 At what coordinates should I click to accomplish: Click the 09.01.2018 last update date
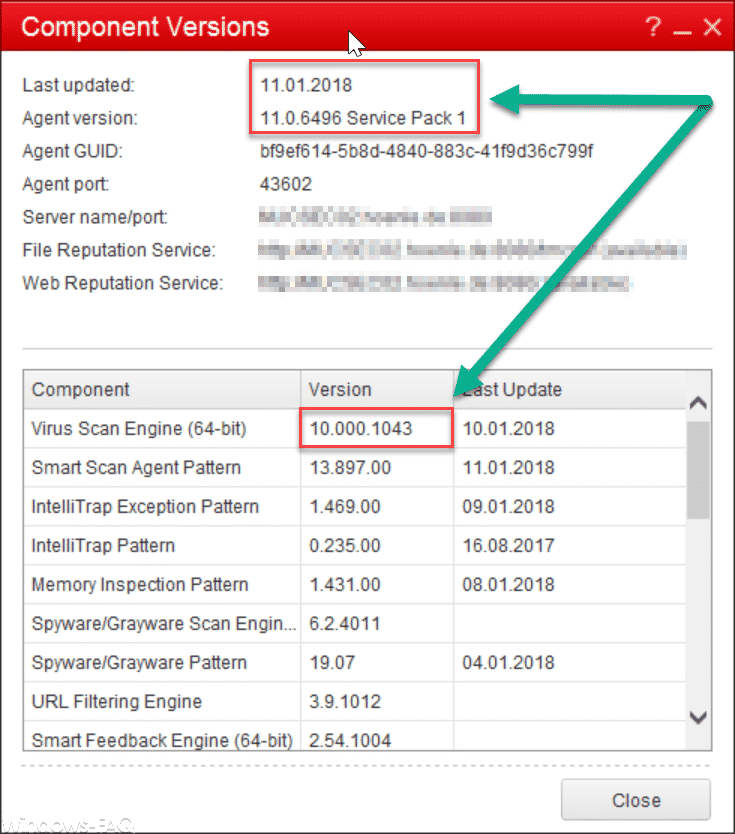508,506
